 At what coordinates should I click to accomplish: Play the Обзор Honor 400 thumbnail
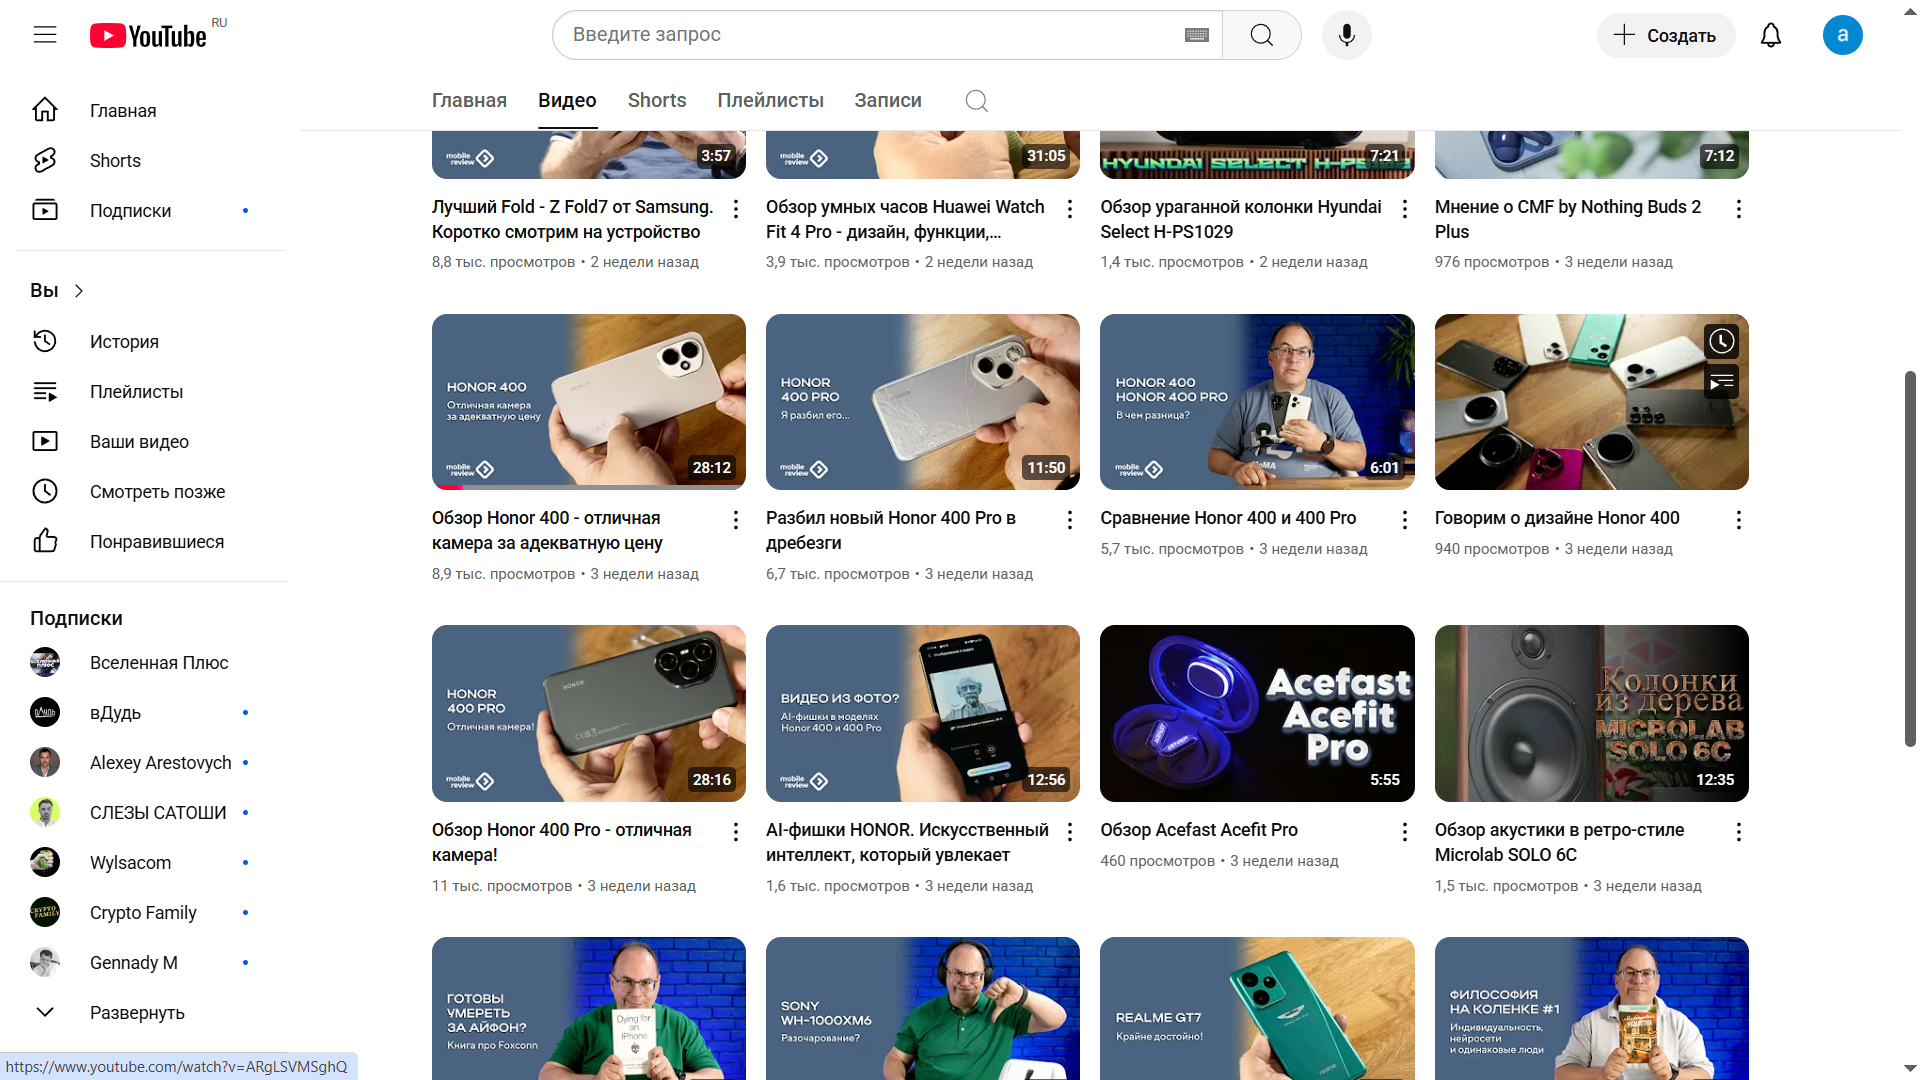point(589,402)
